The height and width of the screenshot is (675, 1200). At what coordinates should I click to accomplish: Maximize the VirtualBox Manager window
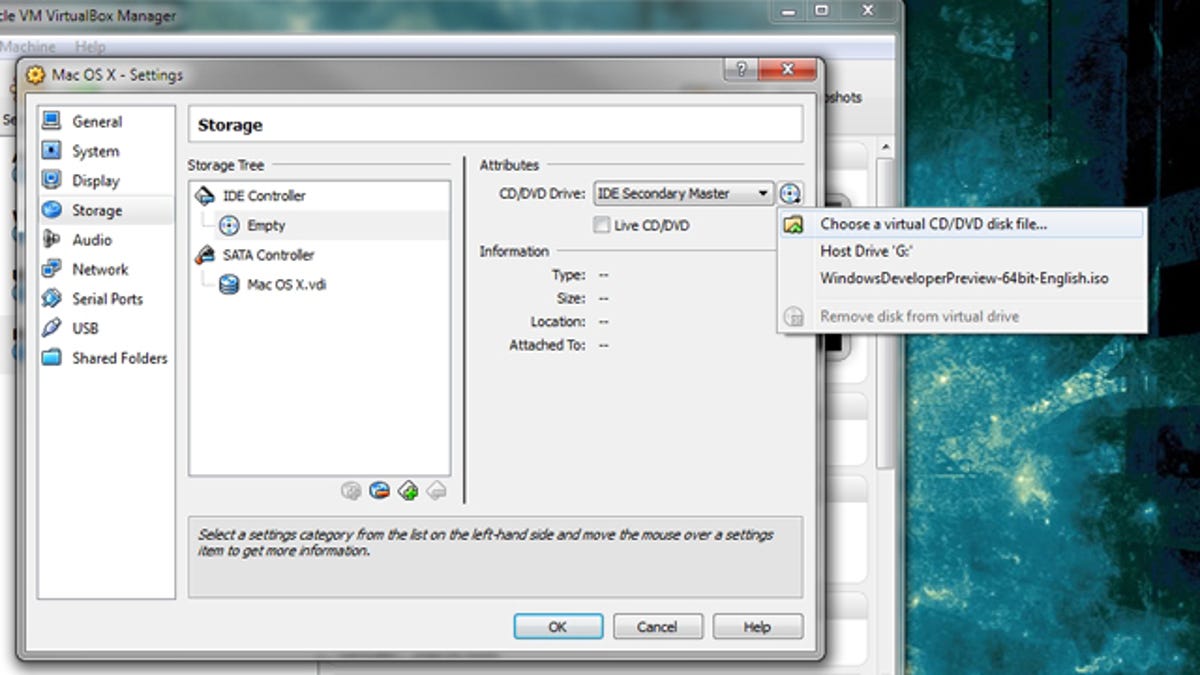click(x=822, y=10)
